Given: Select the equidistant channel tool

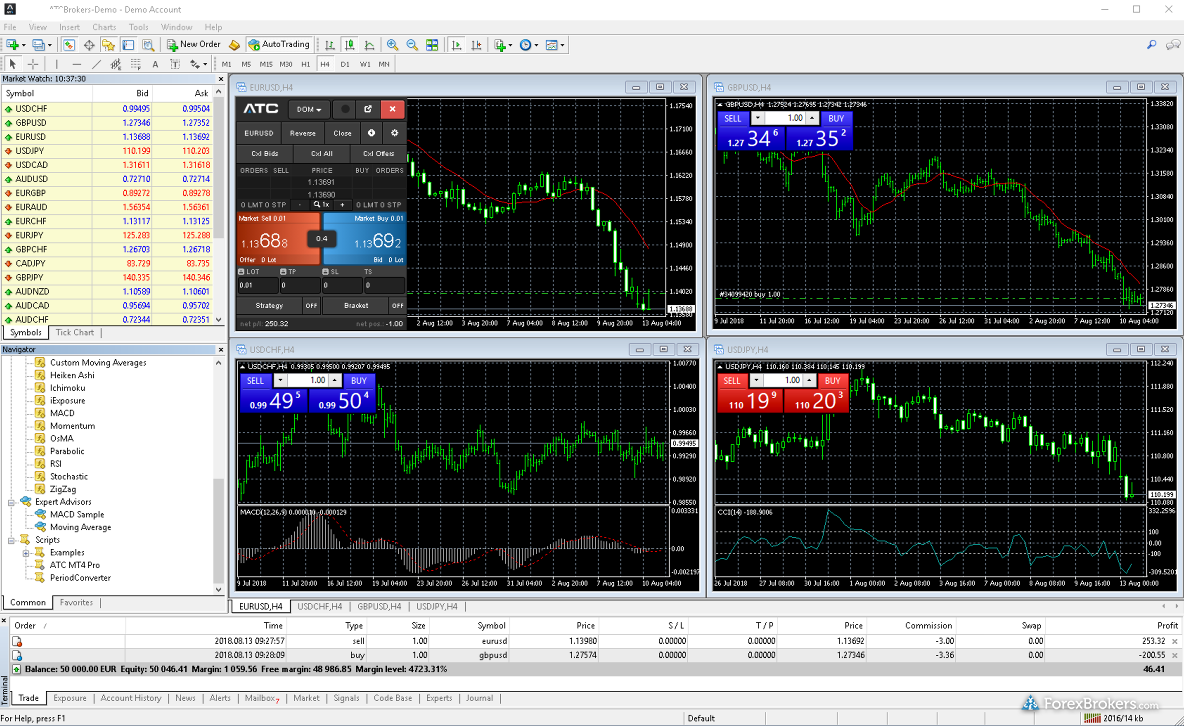Looking at the screenshot, I should click(x=116, y=64).
